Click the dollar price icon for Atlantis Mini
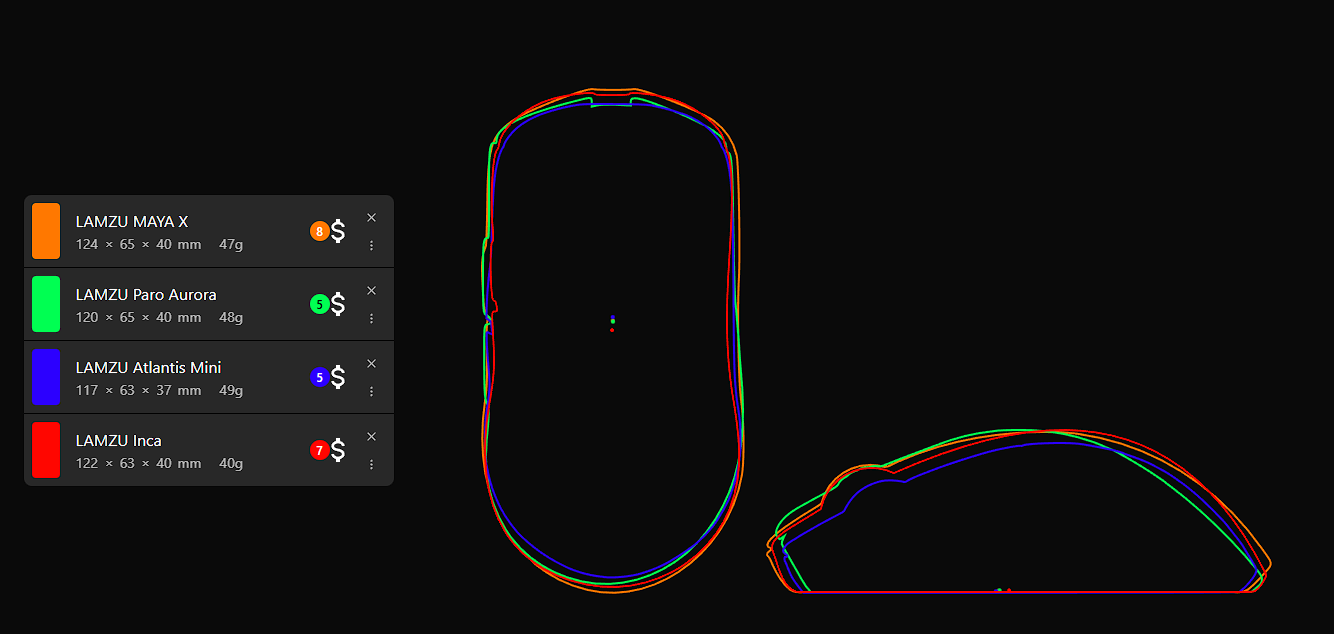The width and height of the screenshot is (1334, 634). pos(338,377)
